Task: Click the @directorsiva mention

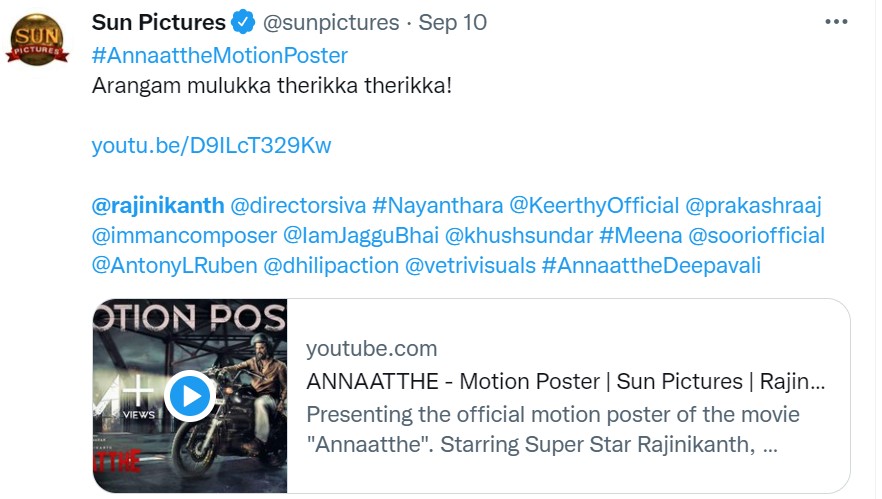Action: [297, 206]
